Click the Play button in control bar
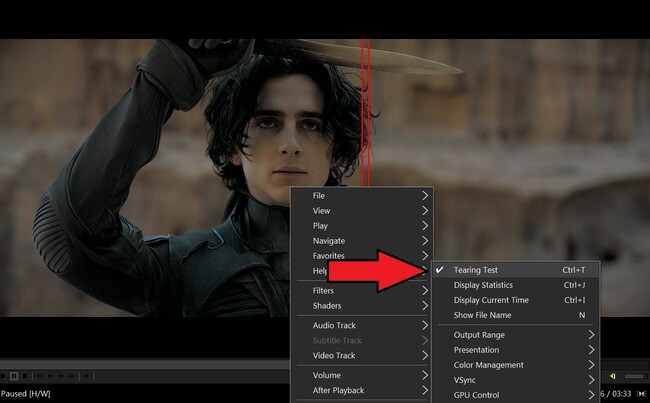The height and width of the screenshot is (403, 650). click(x=5, y=376)
